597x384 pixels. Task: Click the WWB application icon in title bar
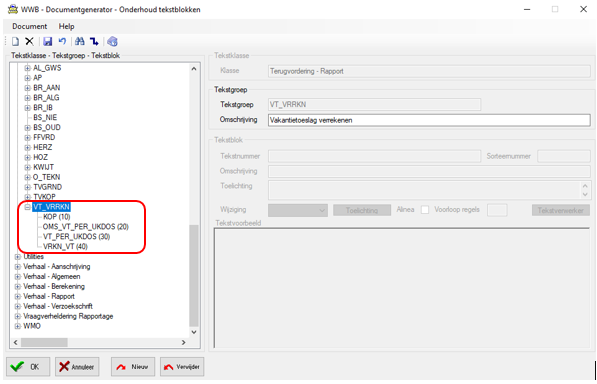point(13,9)
